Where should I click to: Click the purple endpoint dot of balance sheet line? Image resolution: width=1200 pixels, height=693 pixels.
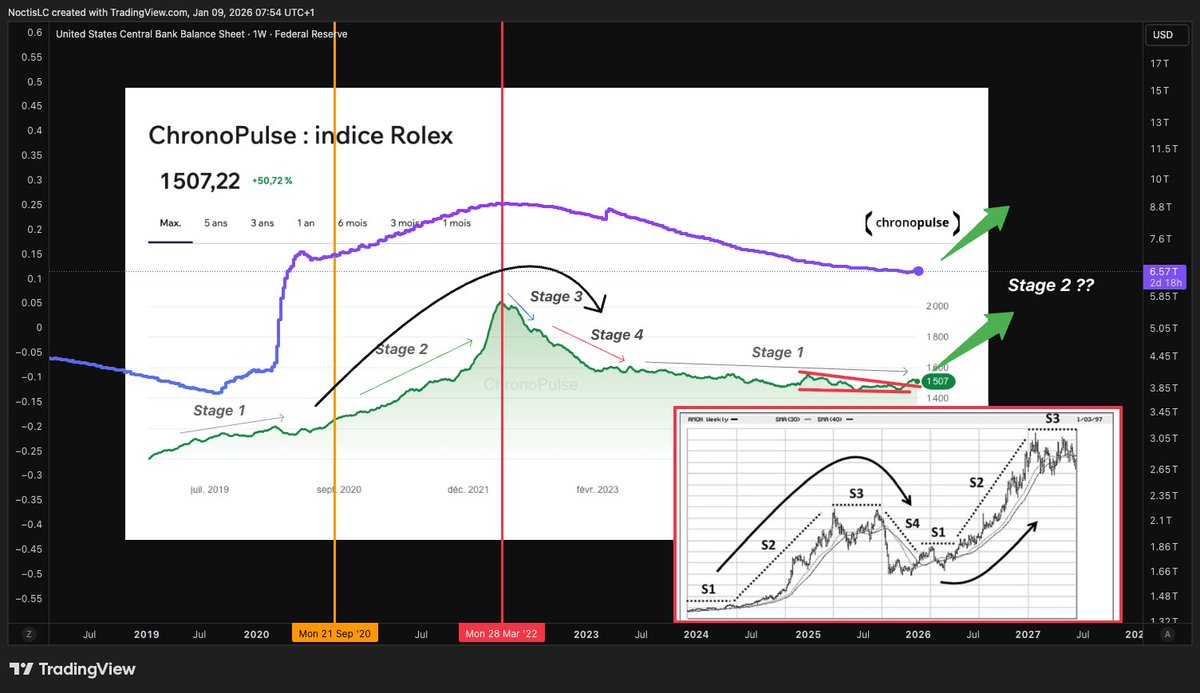(x=918, y=271)
